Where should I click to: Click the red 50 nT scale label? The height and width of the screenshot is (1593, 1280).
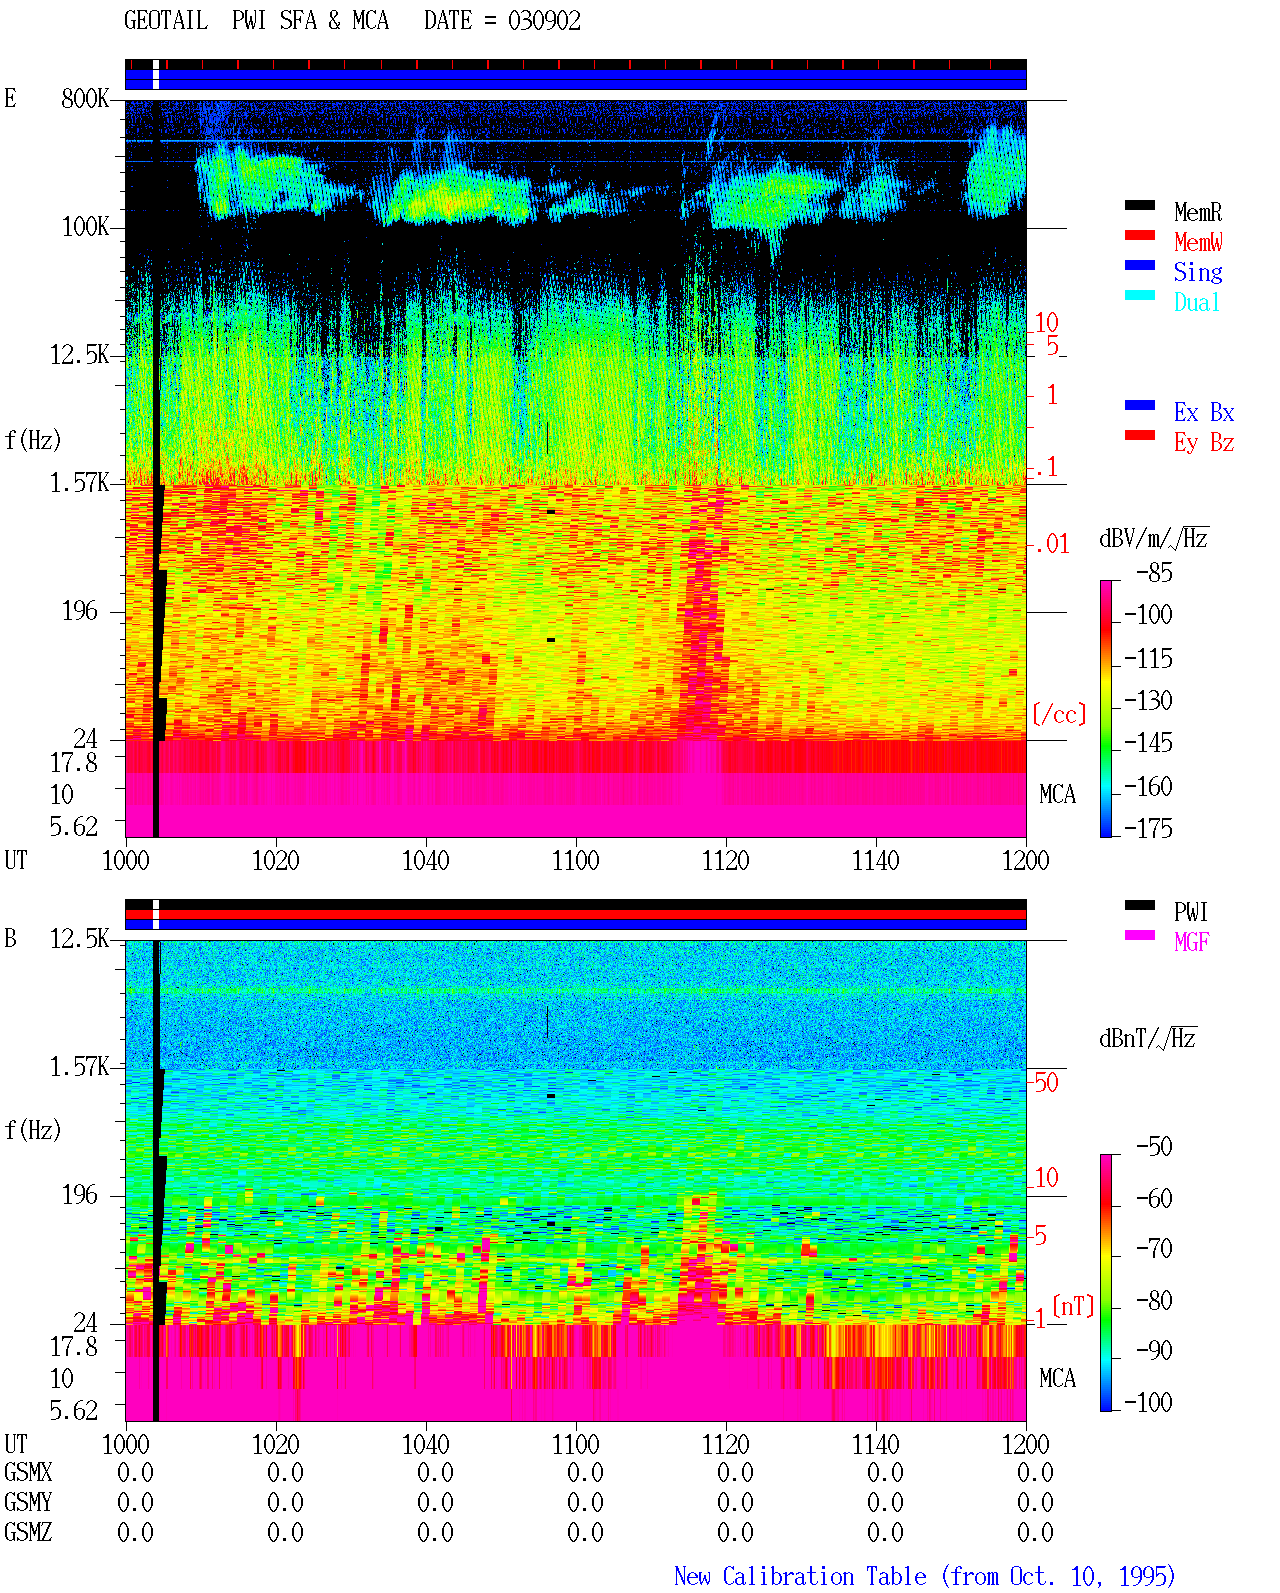point(1046,1082)
